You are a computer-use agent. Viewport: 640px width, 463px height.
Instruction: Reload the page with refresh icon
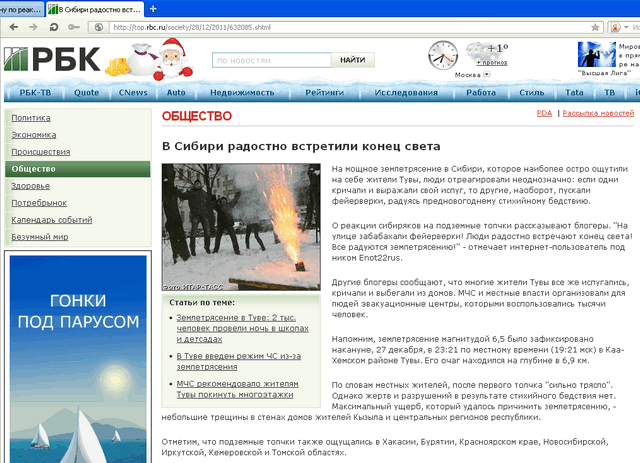[53, 27]
